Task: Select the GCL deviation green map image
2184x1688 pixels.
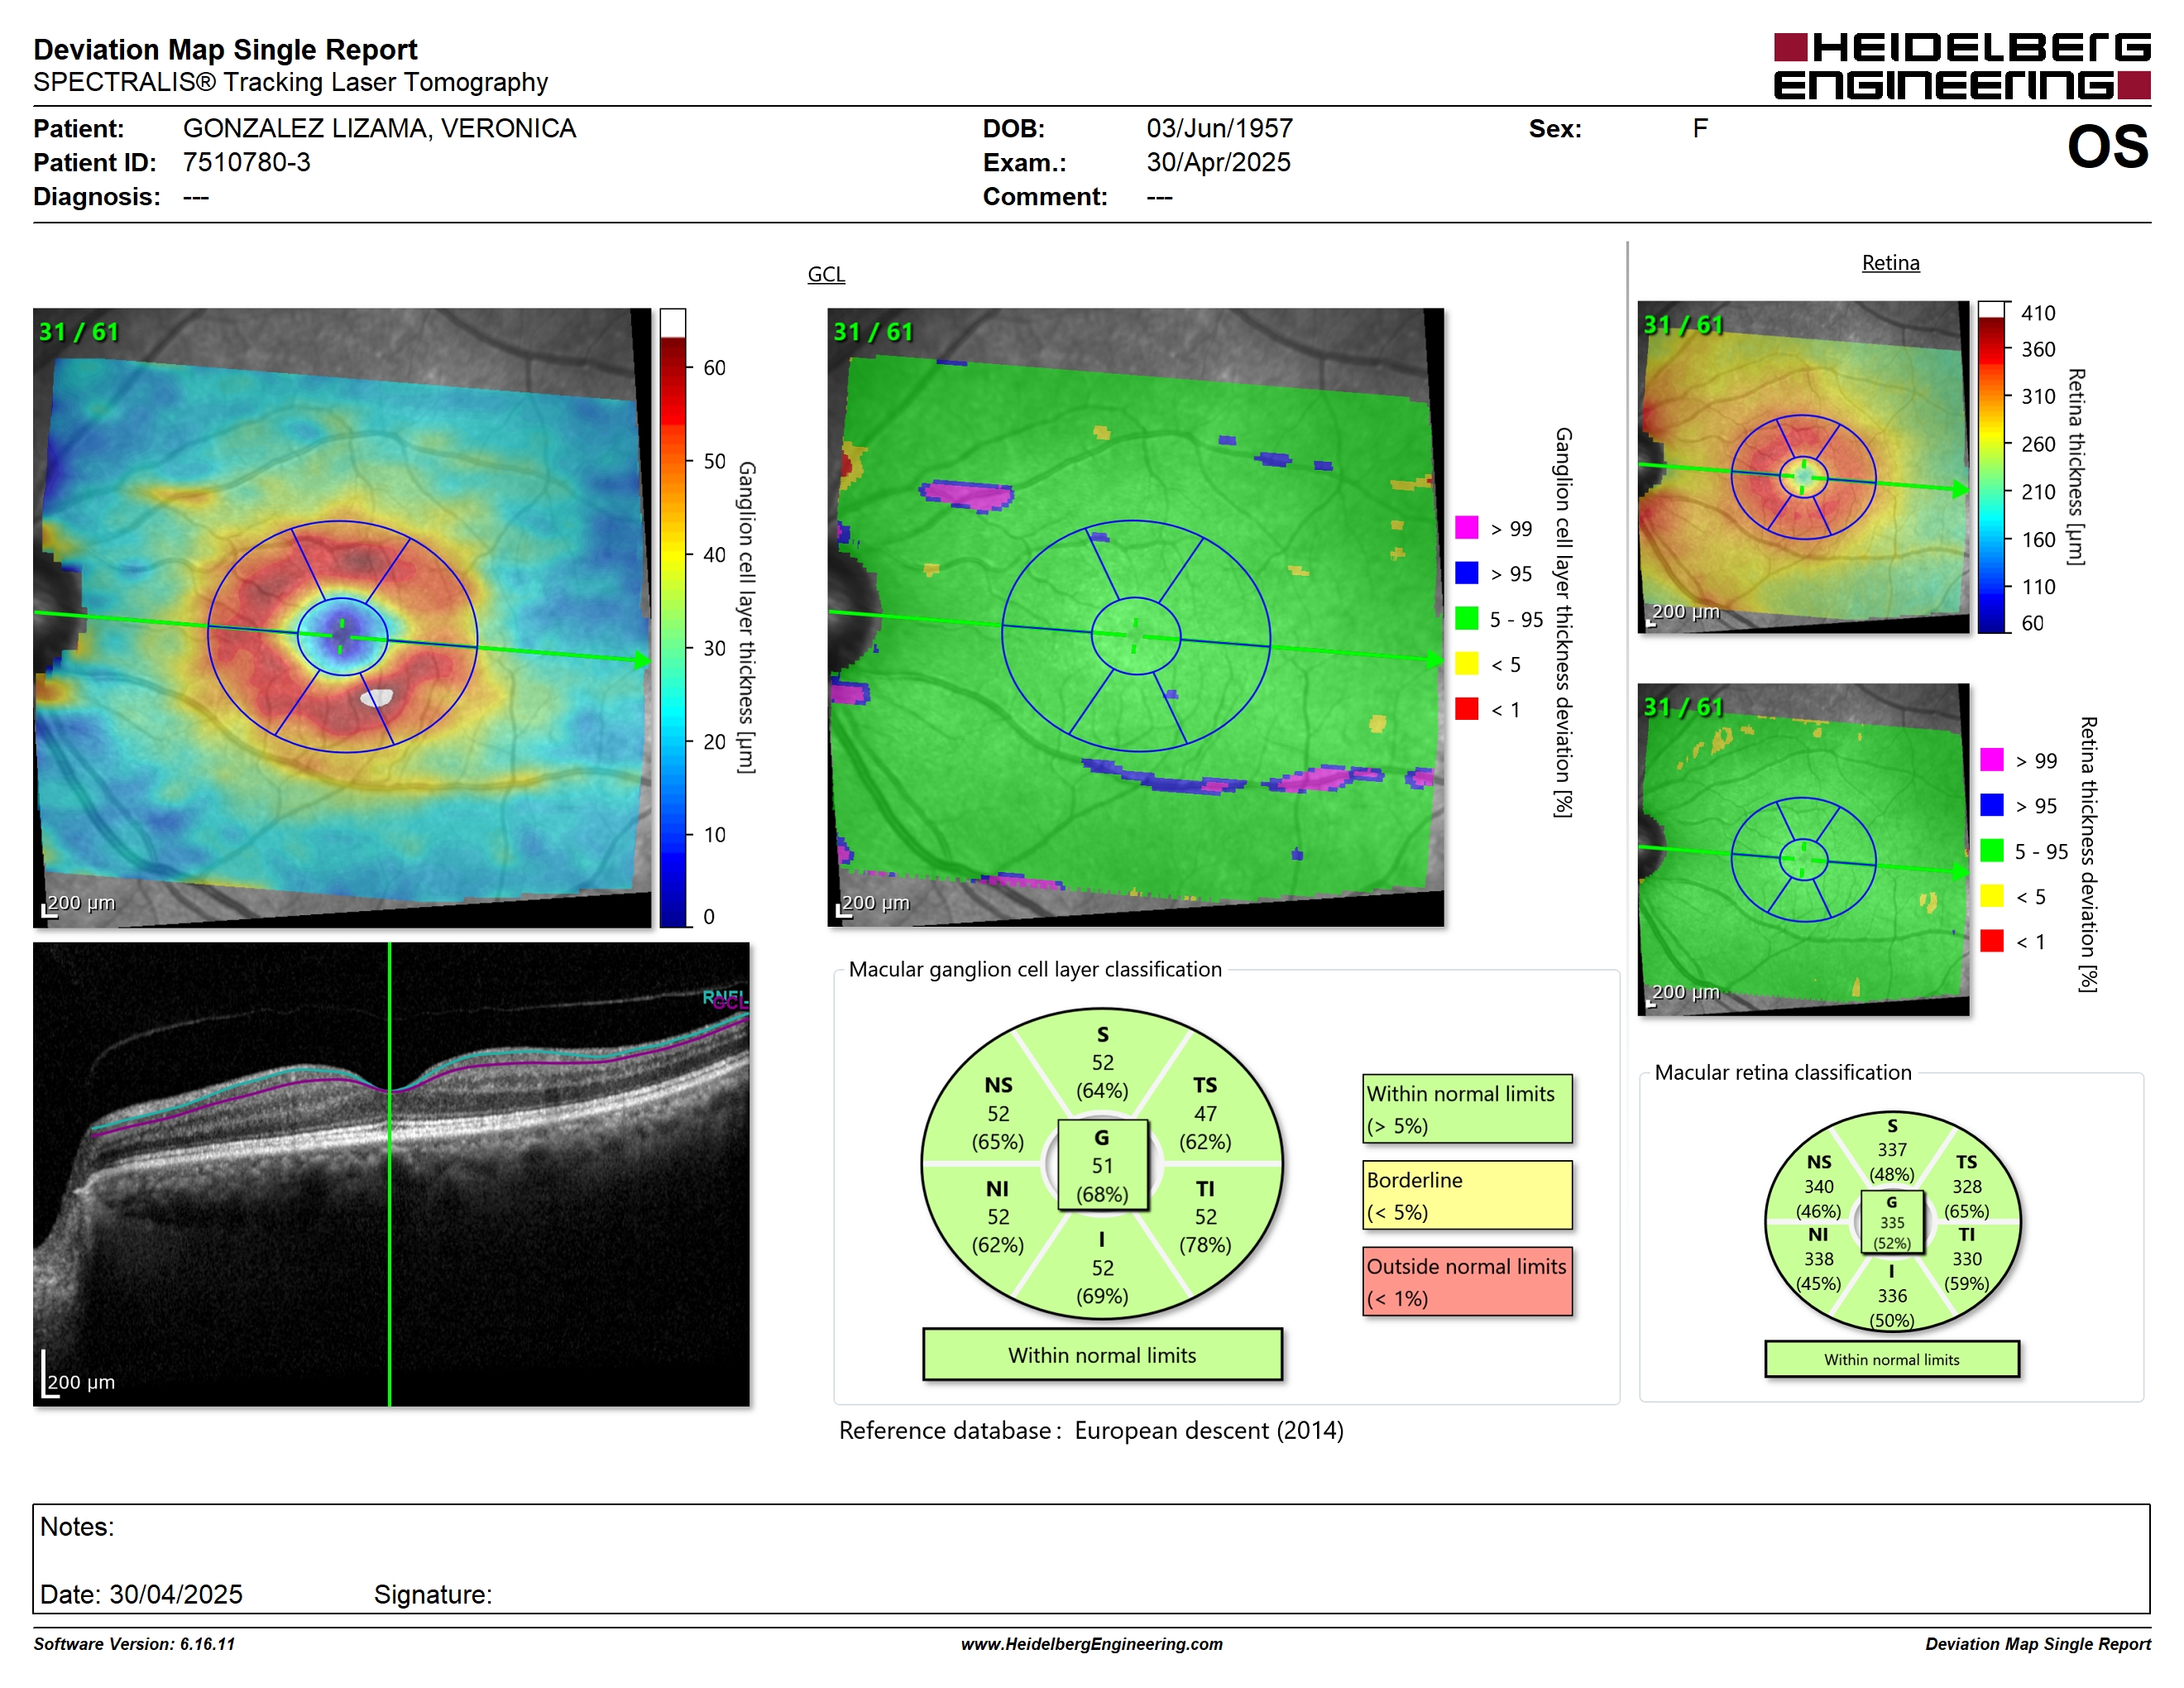Action: coord(1135,617)
